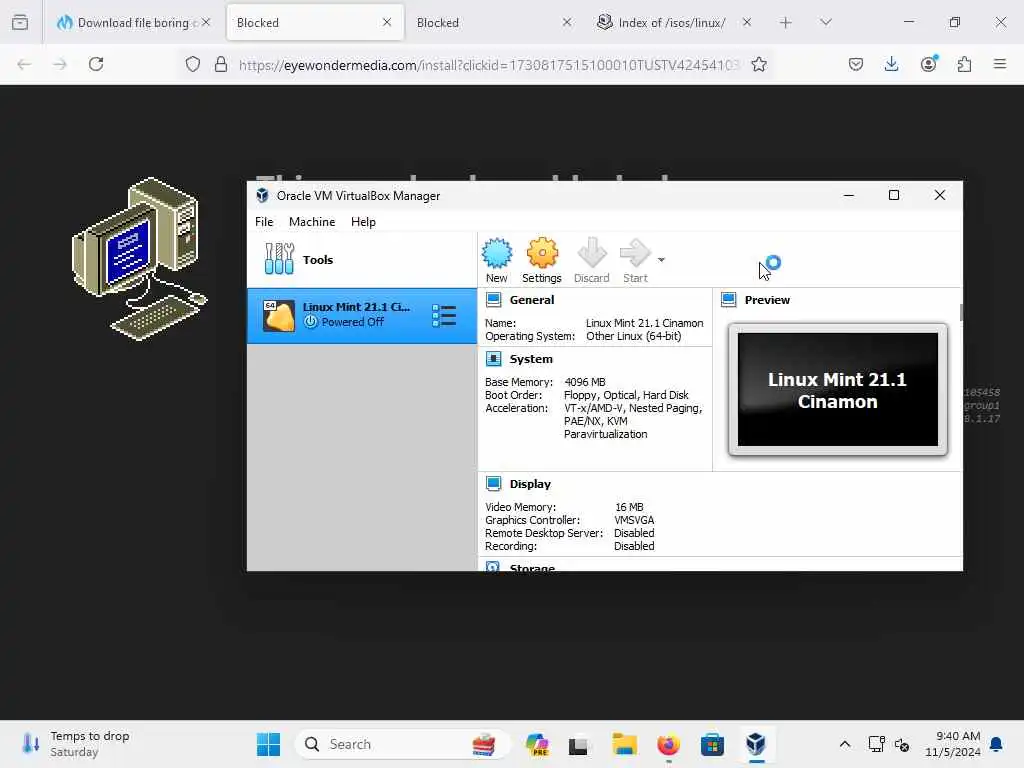The height and width of the screenshot is (768, 1024).
Task: Show hidden system tray icons
Action: tap(844, 744)
